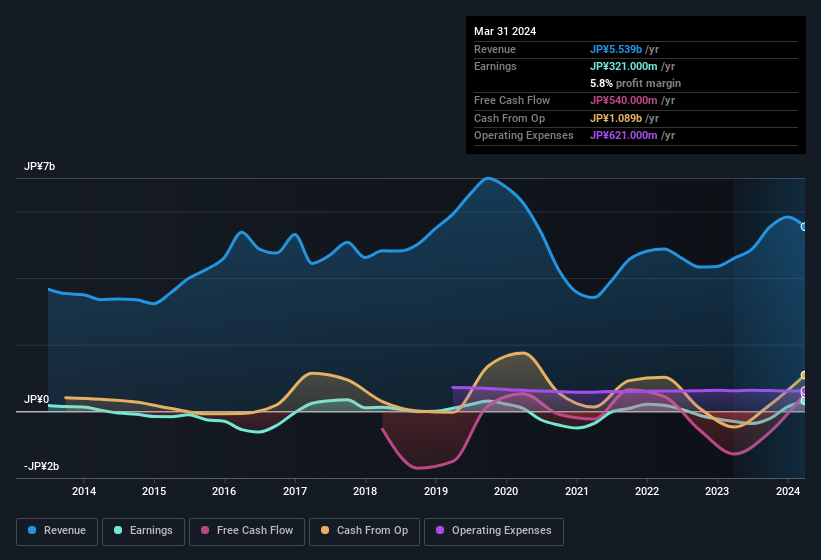Click the revenue peak near 2020
This screenshot has height=560, width=821.
click(x=487, y=178)
